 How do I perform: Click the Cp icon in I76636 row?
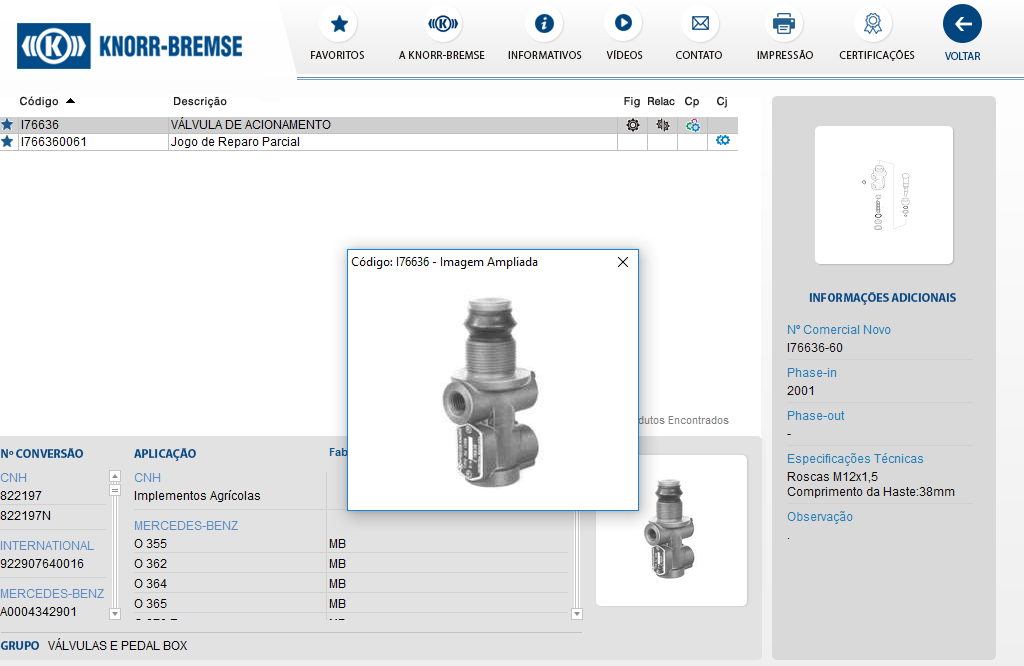[692, 125]
